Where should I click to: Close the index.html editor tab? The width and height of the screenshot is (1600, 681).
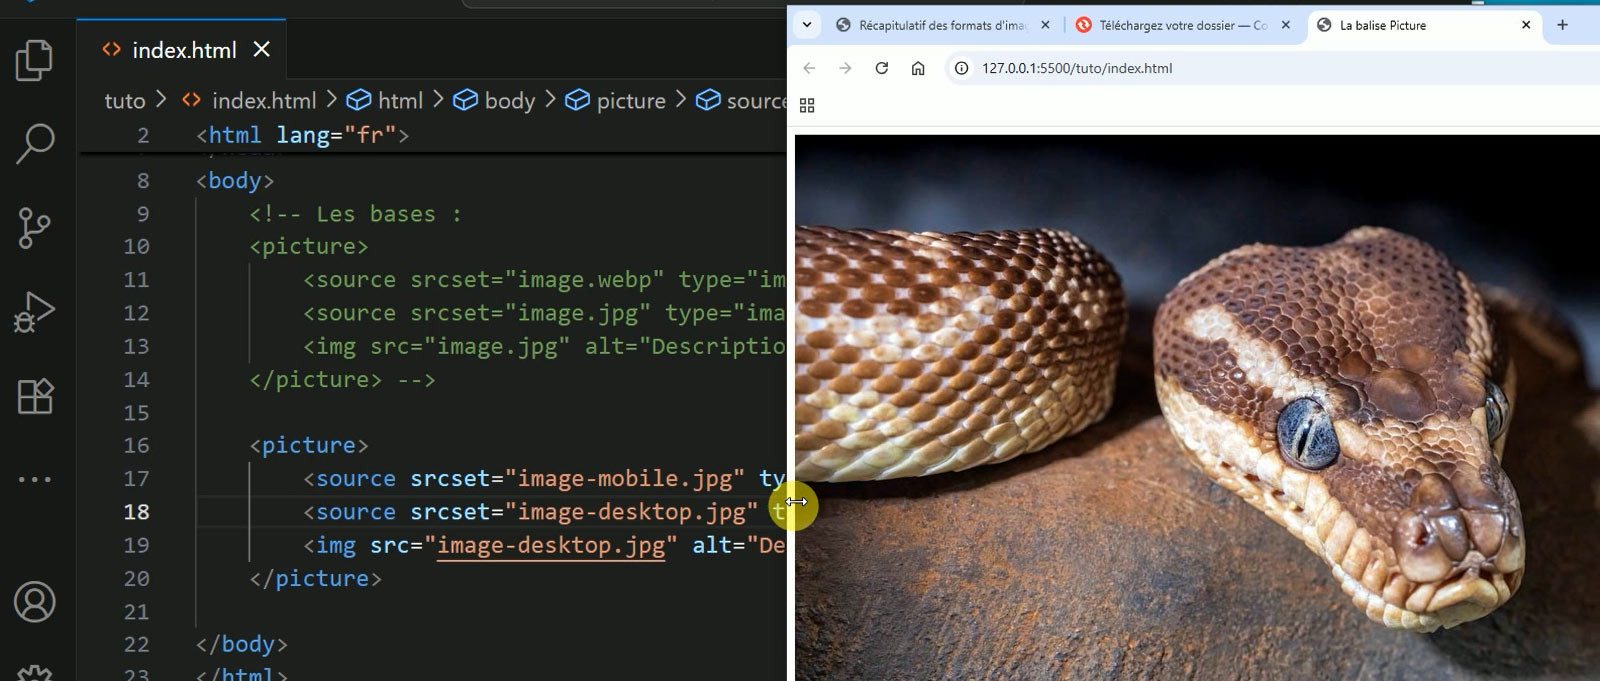(x=262, y=49)
